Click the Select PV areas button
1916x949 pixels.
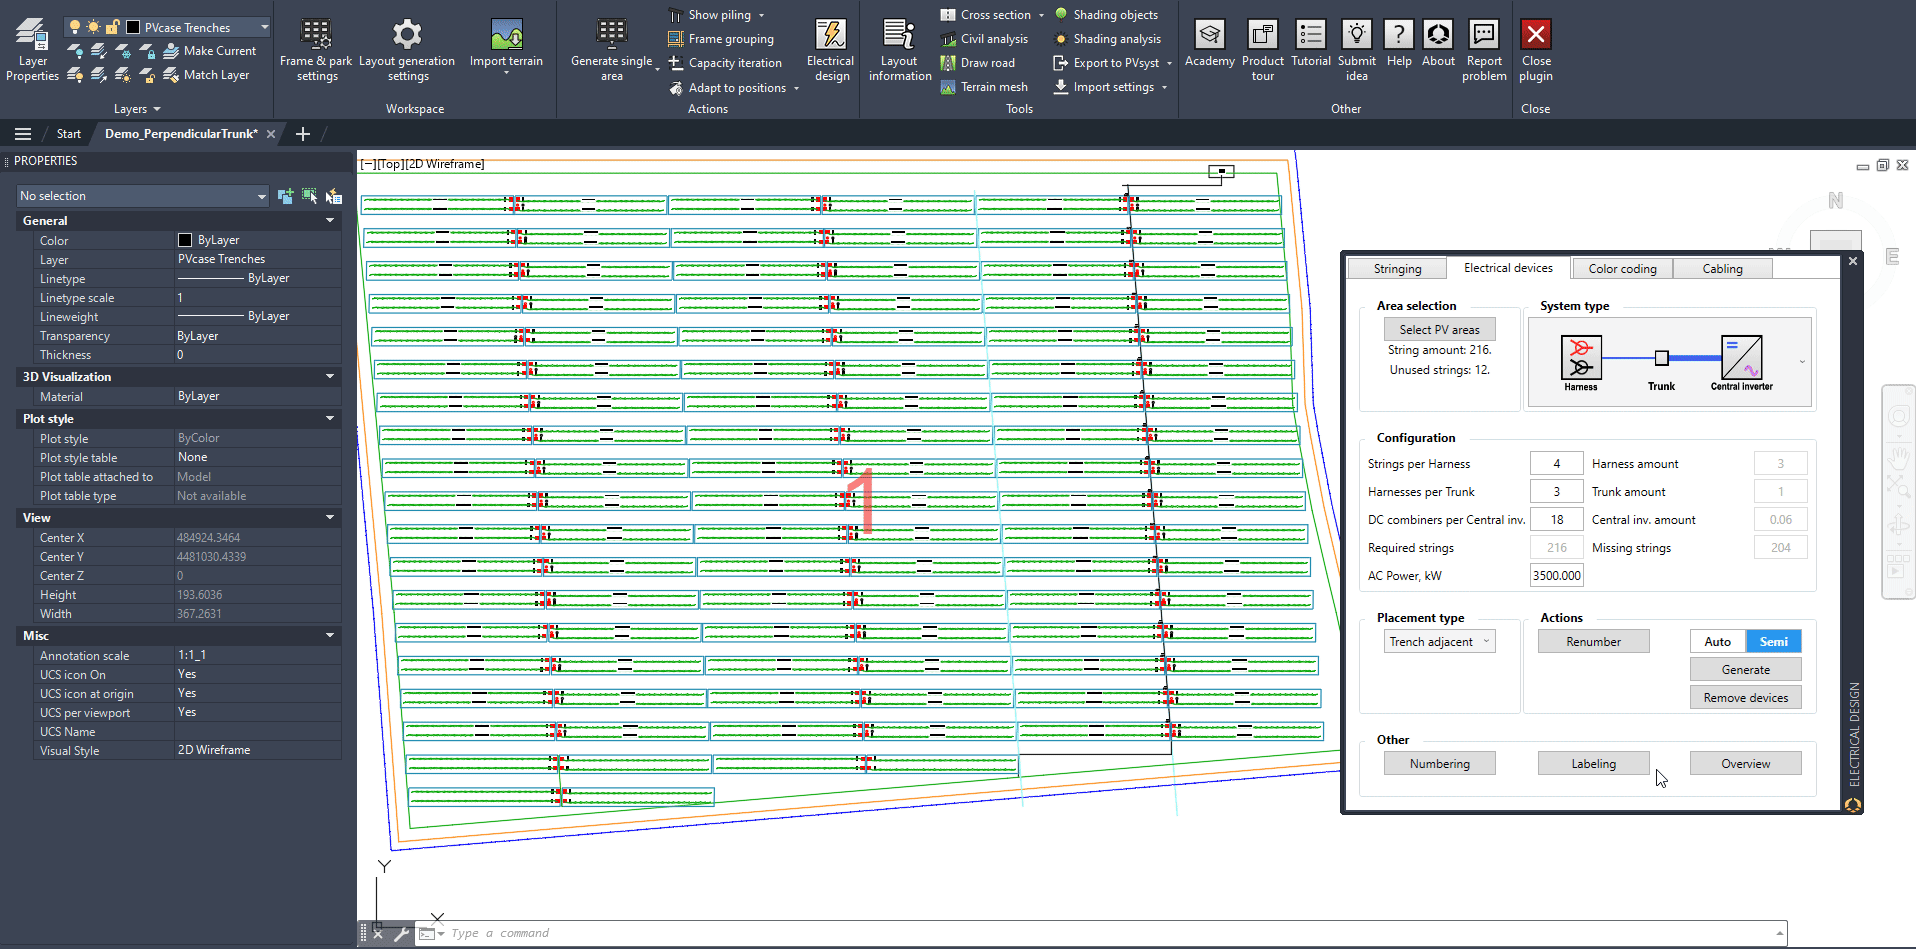[1438, 330]
